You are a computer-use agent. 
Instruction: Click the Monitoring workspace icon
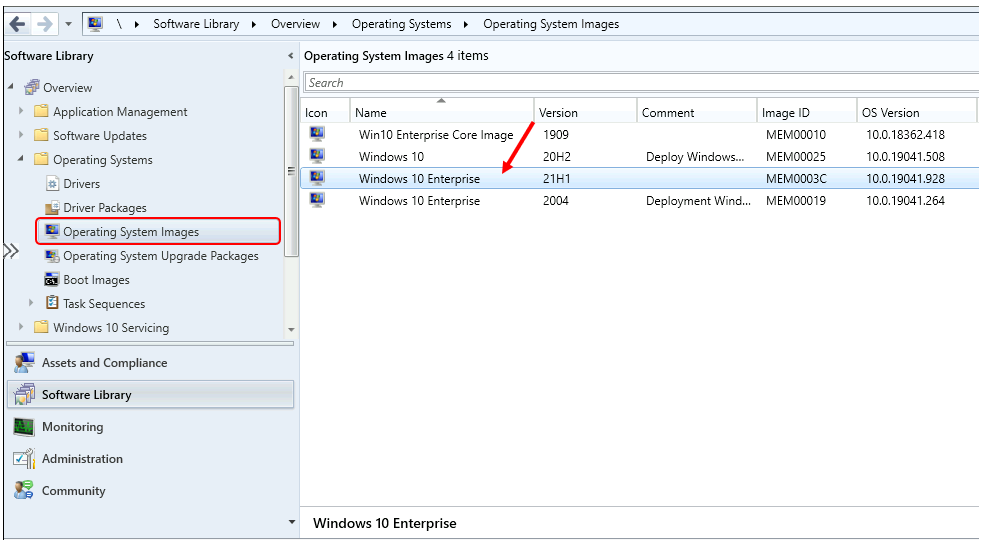(24, 427)
